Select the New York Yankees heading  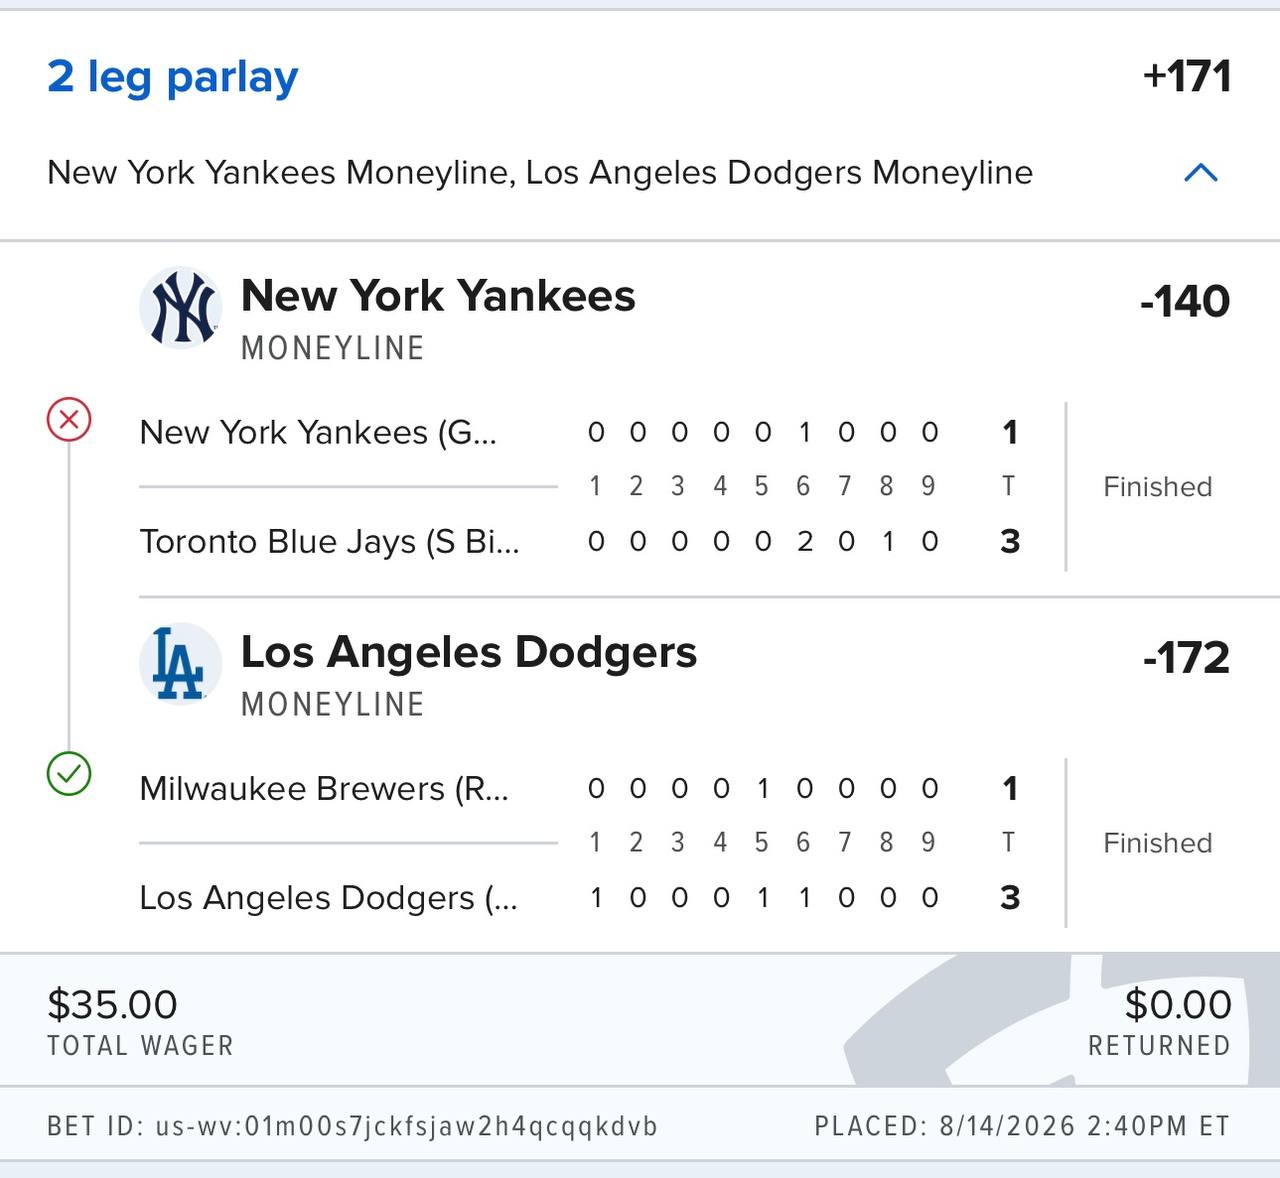(x=438, y=295)
